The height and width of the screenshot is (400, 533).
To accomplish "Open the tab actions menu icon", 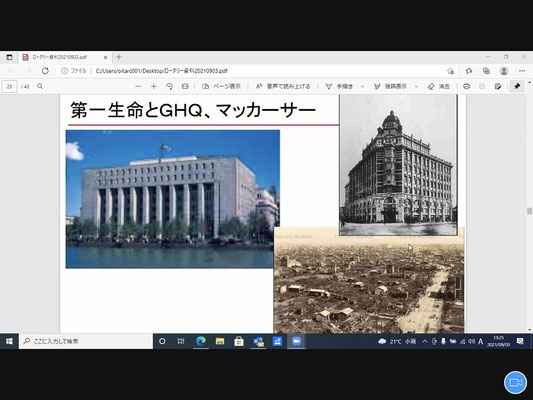I will [x=9, y=57].
